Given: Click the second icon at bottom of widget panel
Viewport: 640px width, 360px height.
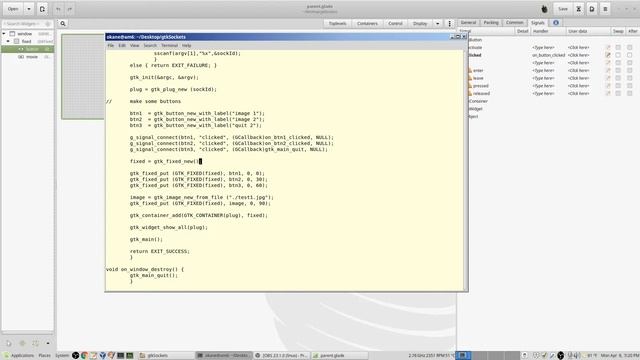Looking at the screenshot, I should click(22, 343).
